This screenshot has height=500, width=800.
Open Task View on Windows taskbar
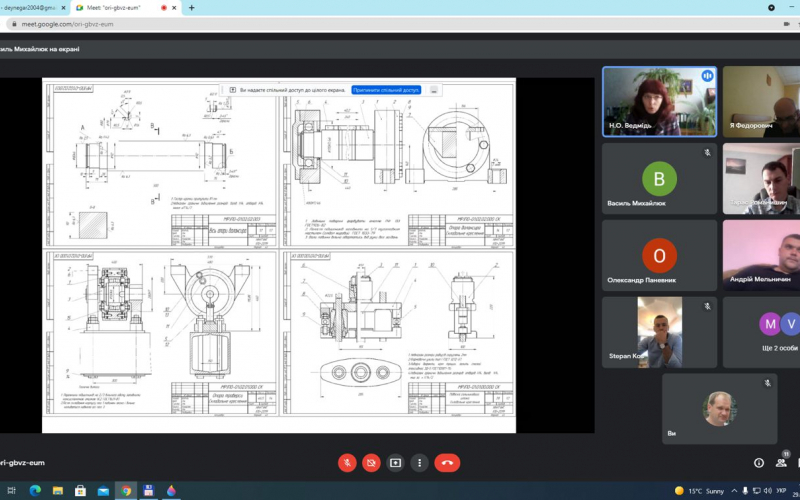(11, 491)
